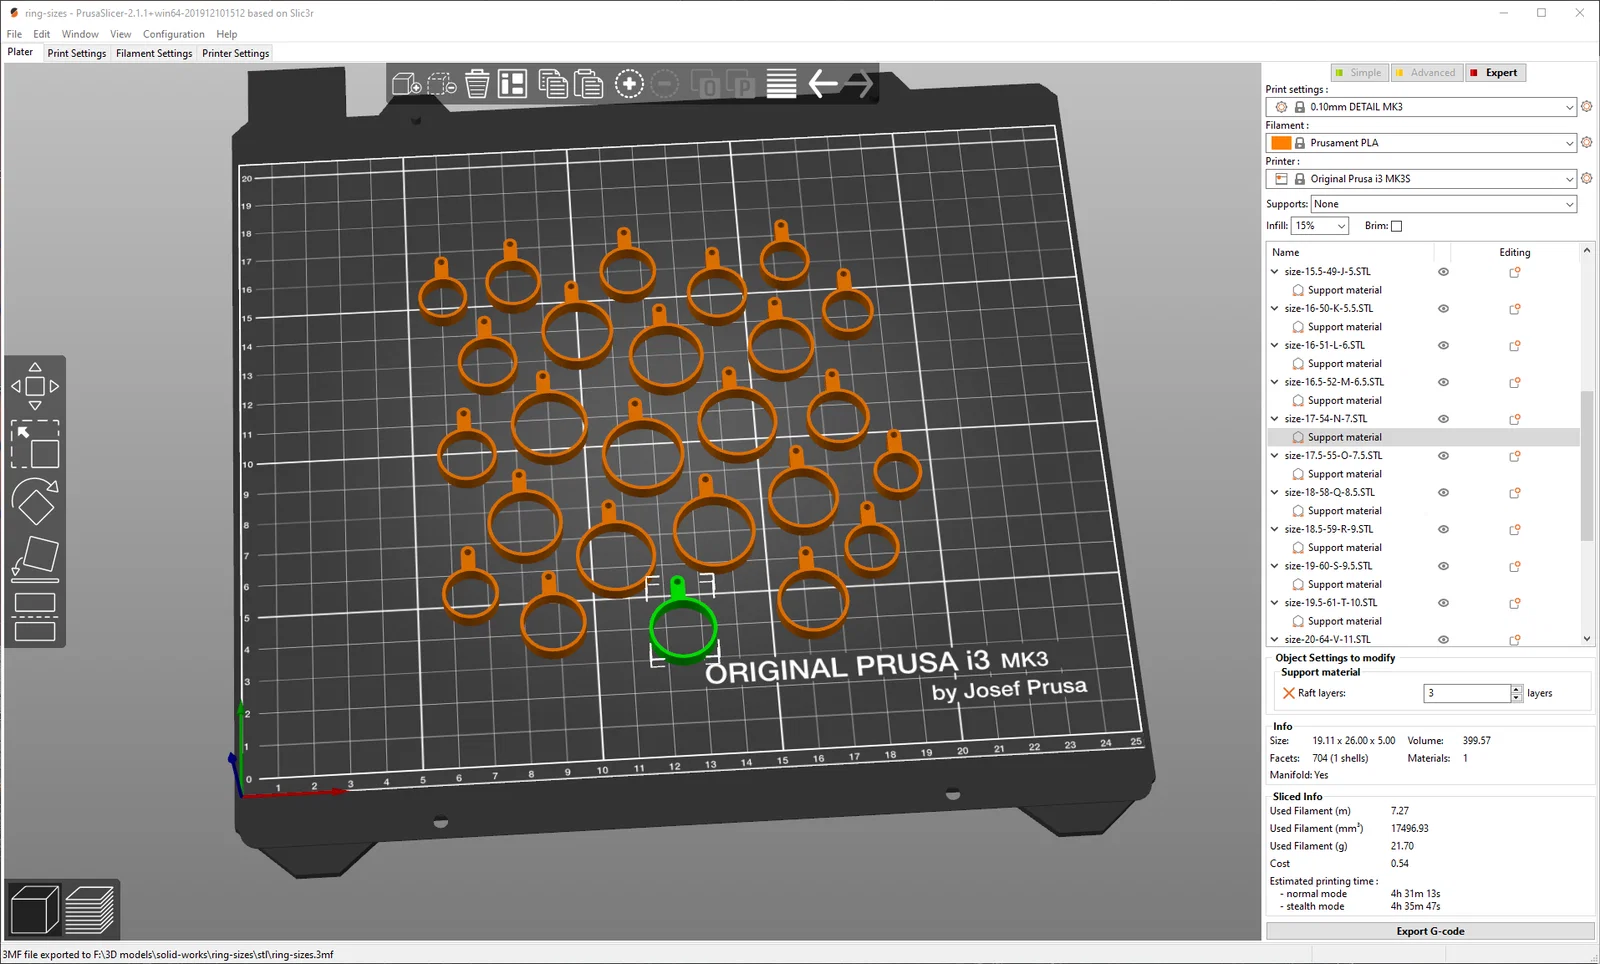Image resolution: width=1600 pixels, height=964 pixels.
Task: Click the Paste icon in the top toolbar
Action: tap(589, 84)
